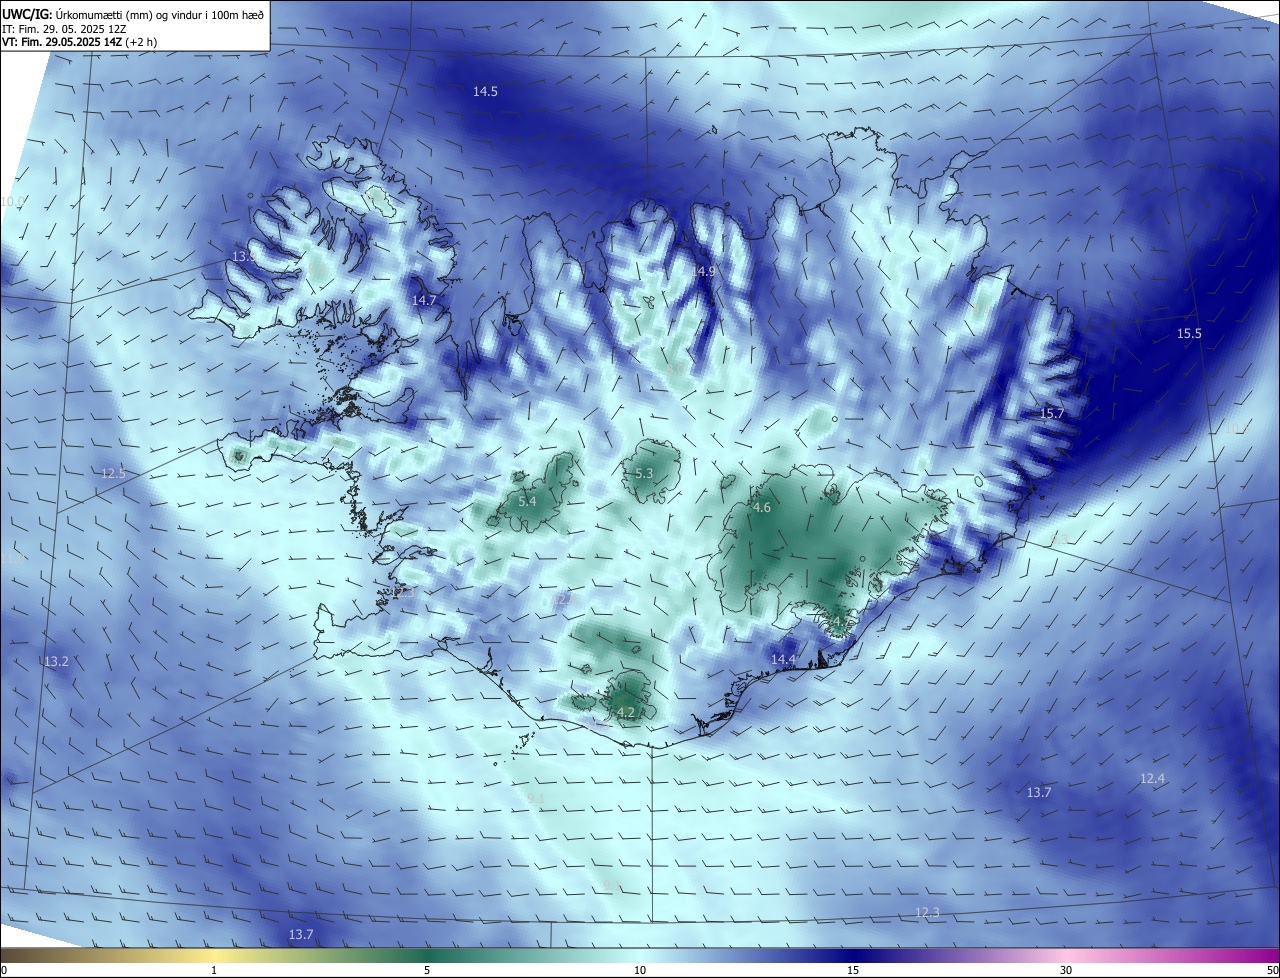Click the 14.9 value label
The width and height of the screenshot is (1280, 978).
704,271
